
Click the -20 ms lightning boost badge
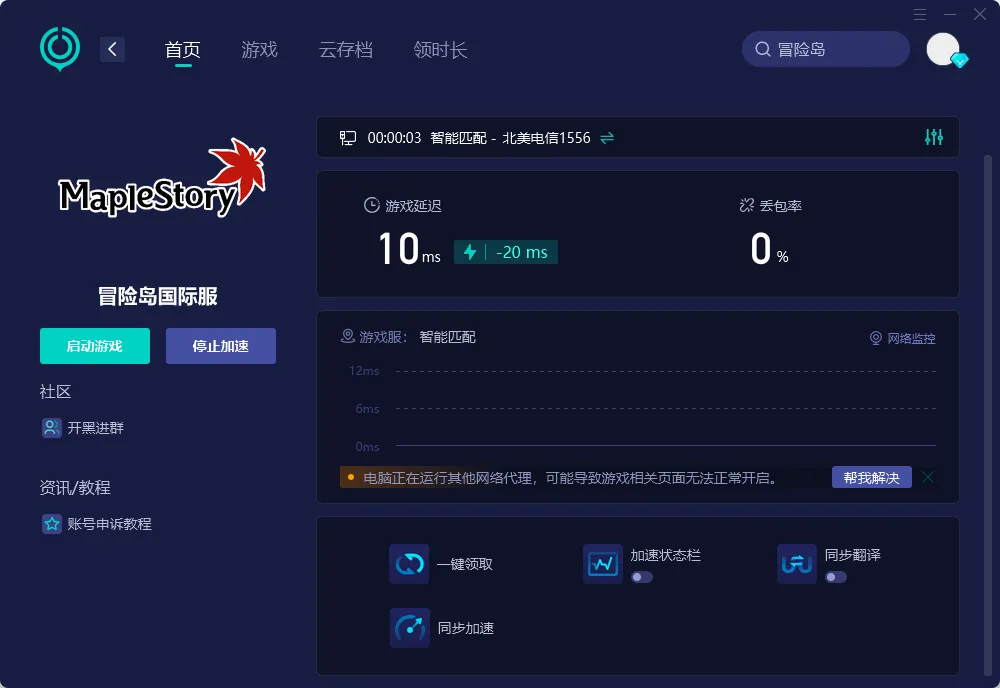pyautogui.click(x=506, y=252)
